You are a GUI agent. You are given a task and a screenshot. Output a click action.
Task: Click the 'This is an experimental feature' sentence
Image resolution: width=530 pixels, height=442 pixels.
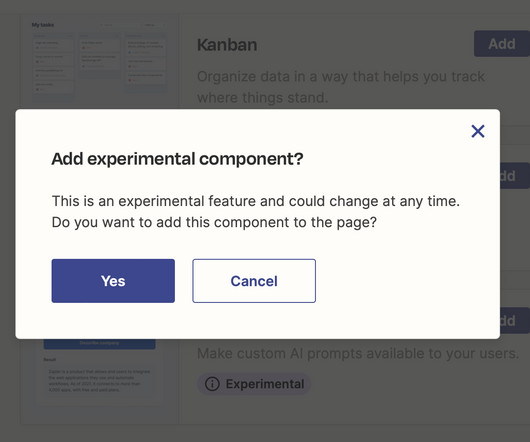[x=256, y=201]
